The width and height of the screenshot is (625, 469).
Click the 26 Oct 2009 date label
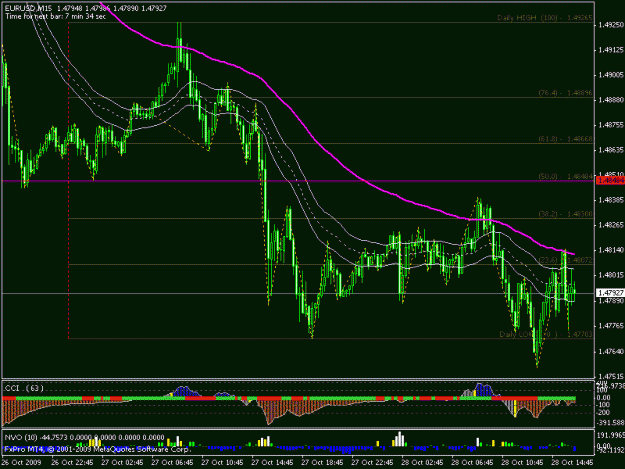coord(21,463)
